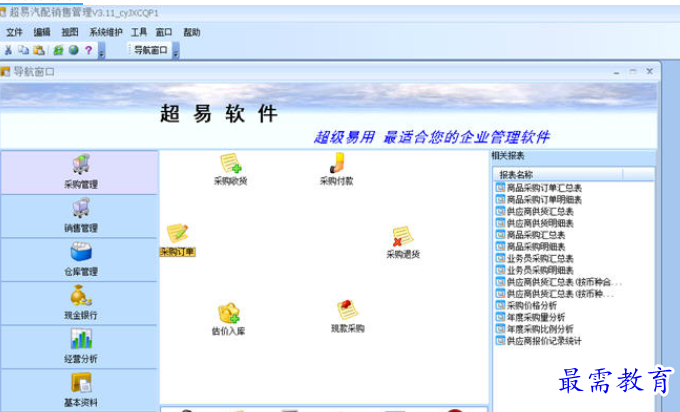The width and height of the screenshot is (680, 412).
Task: Open the 商品采购订单明细表 report
Action: (539, 199)
